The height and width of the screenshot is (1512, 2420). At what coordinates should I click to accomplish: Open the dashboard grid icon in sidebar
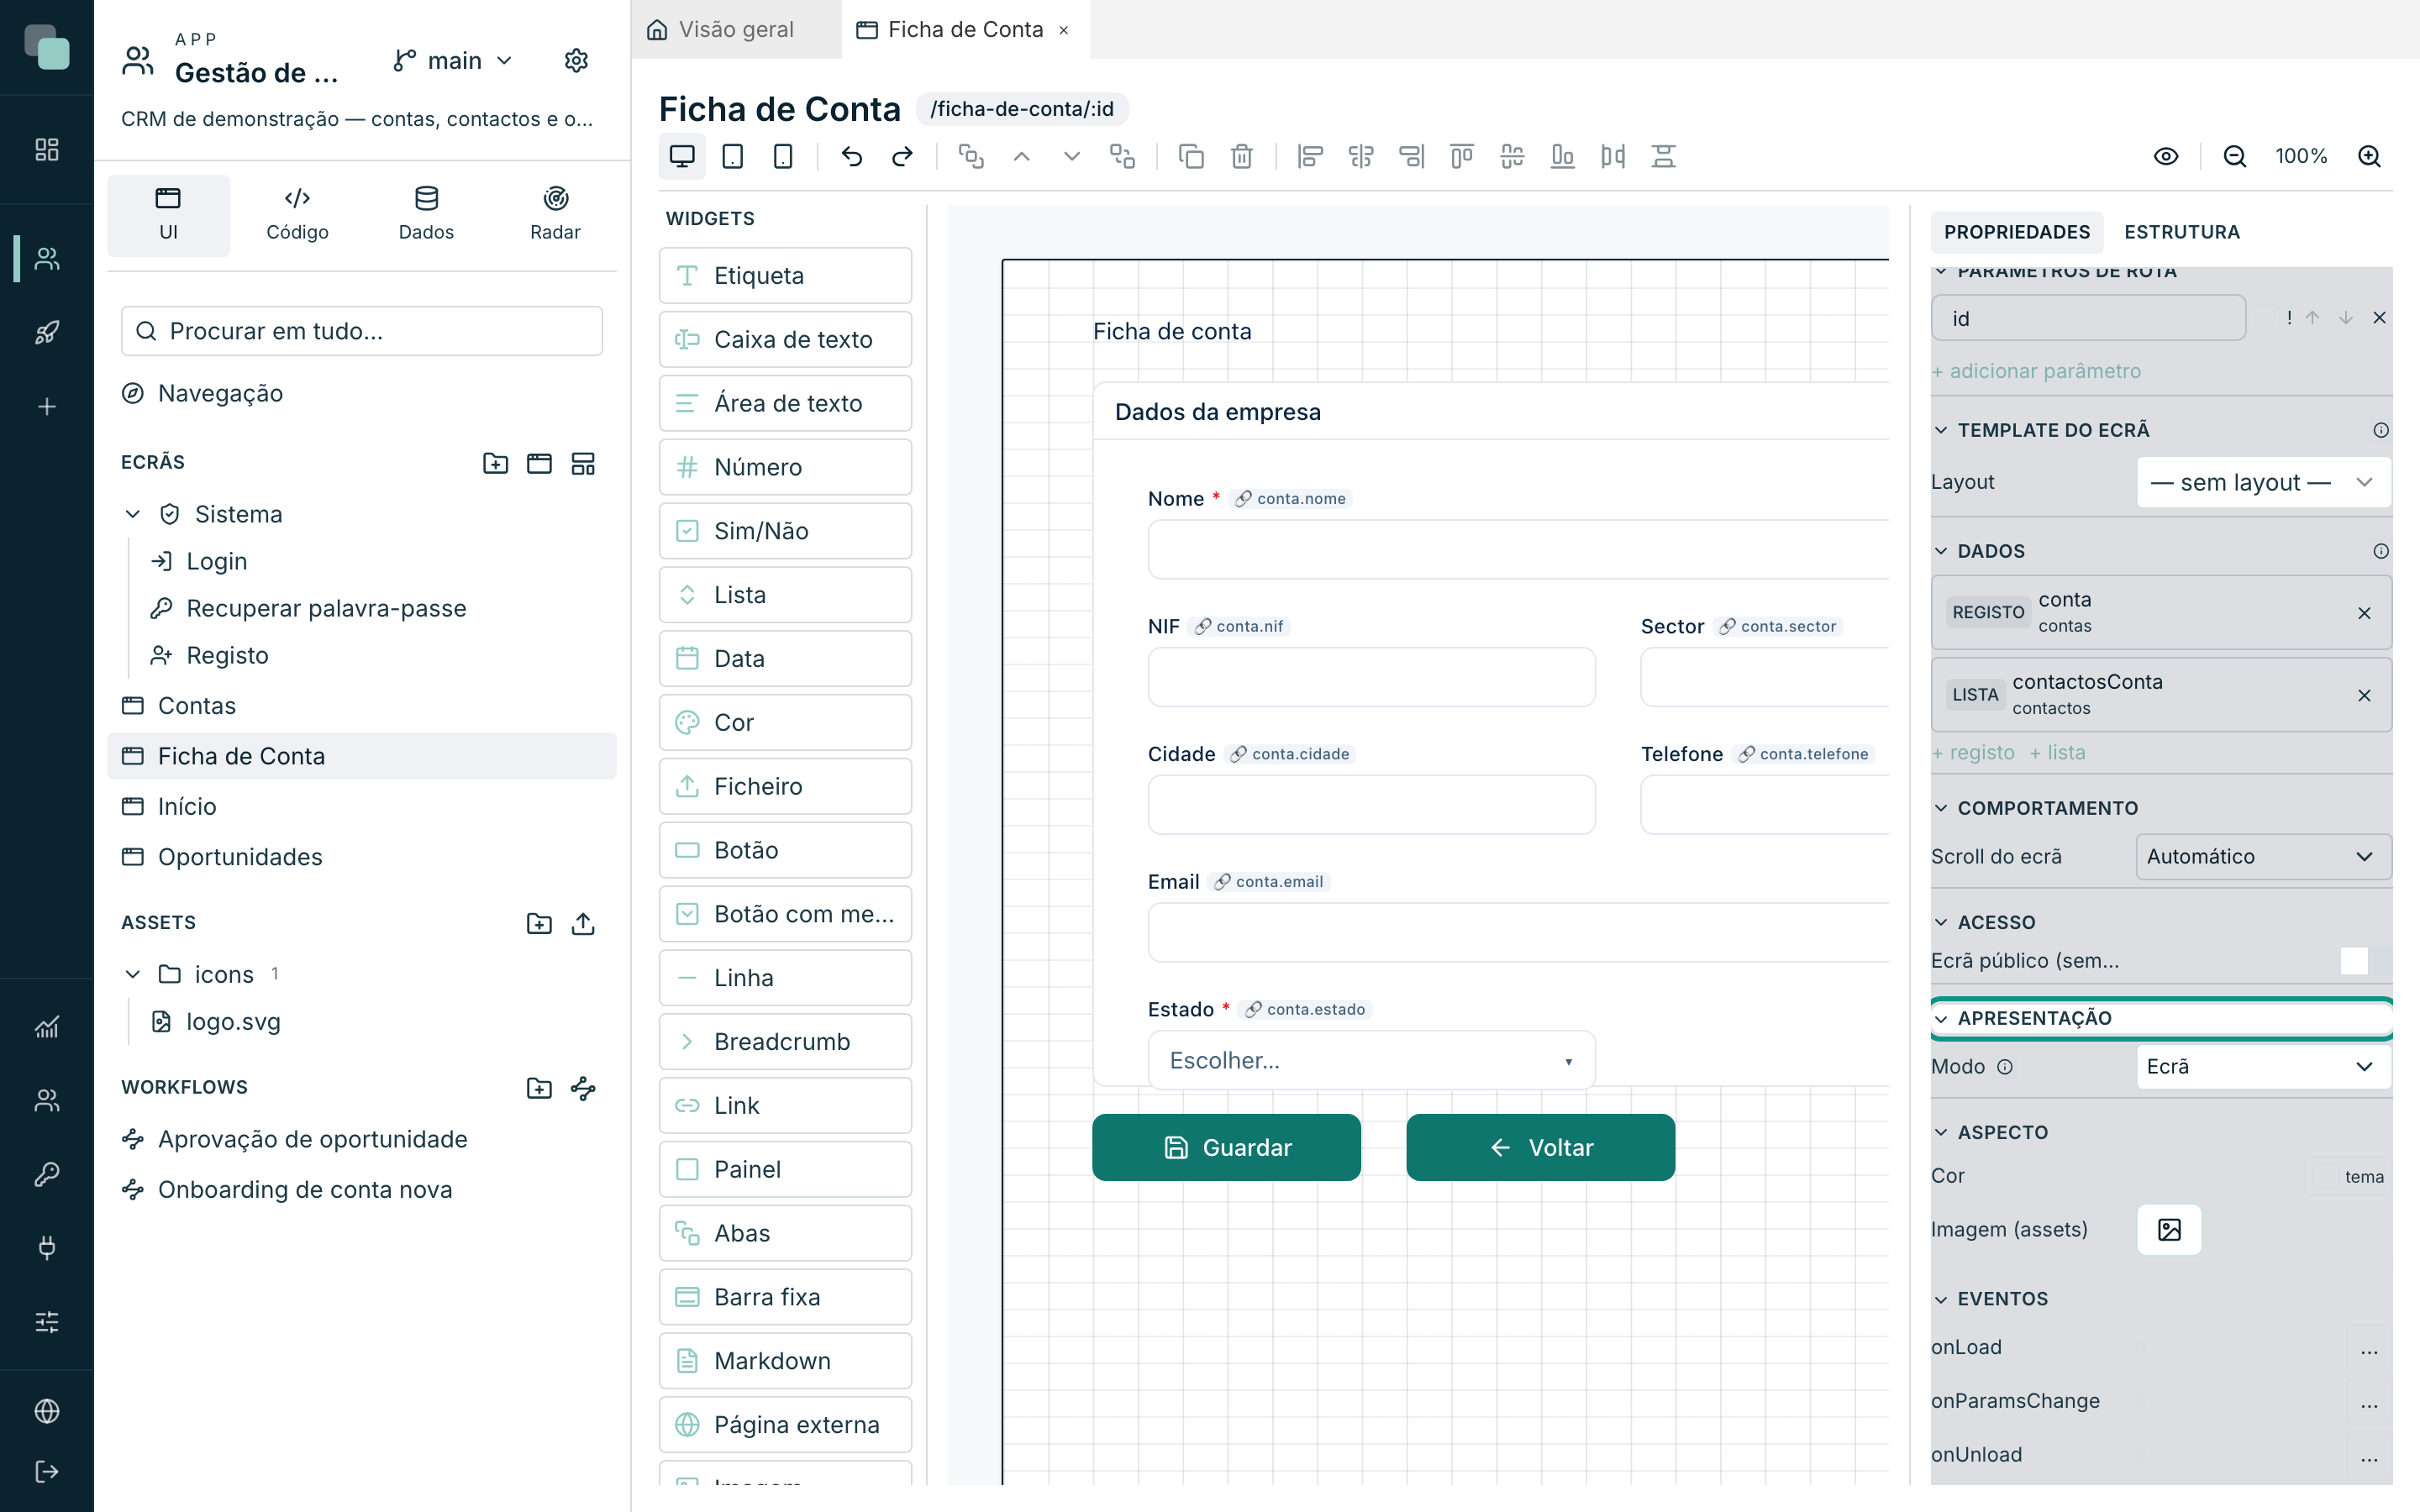47,149
